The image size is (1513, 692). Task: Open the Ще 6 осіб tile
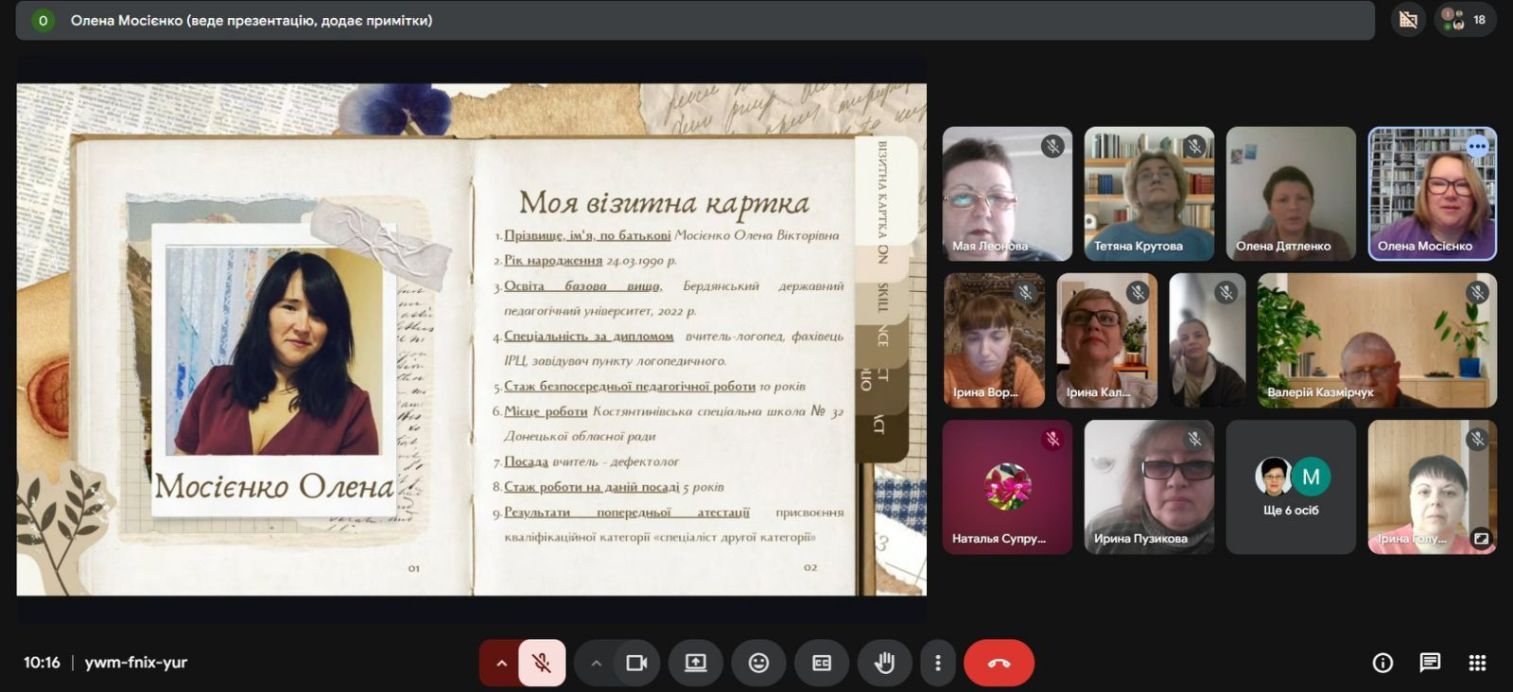pyautogui.click(x=1291, y=487)
